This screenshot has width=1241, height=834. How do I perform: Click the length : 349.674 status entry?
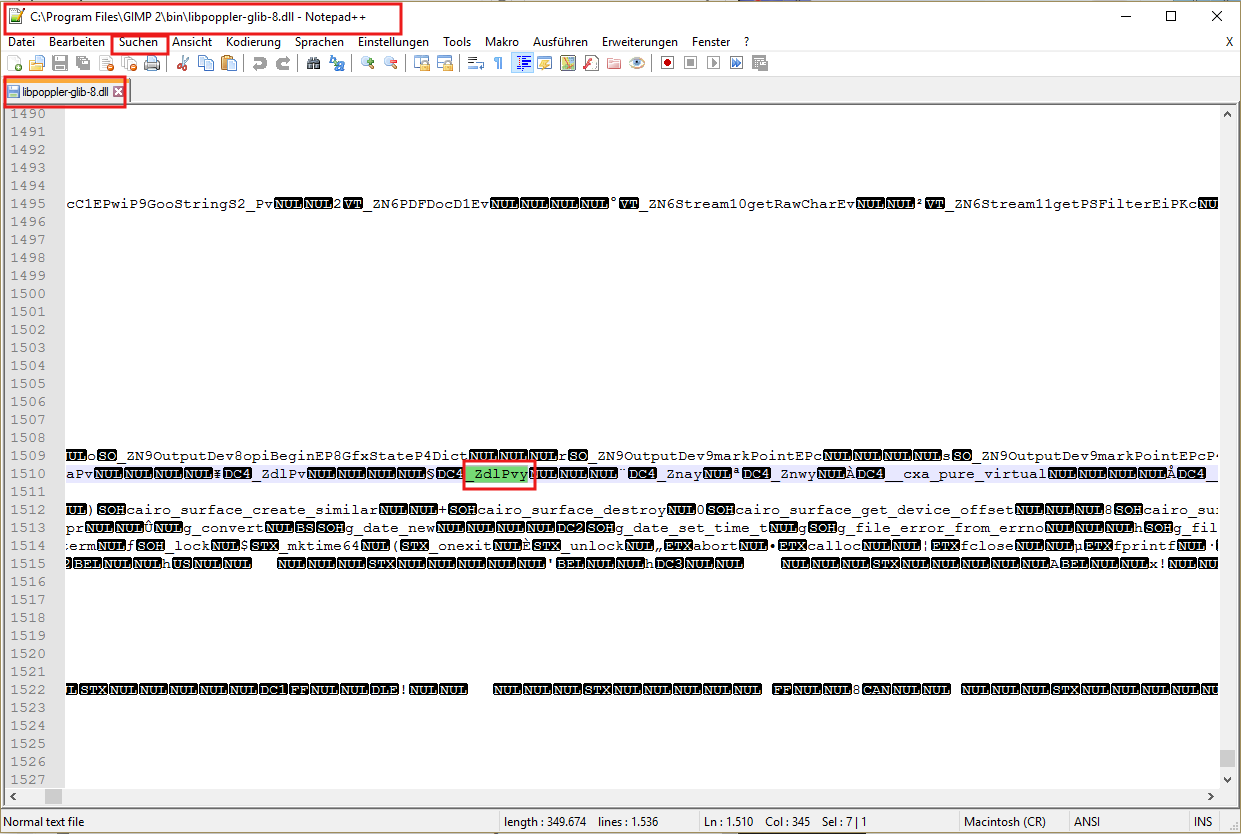(x=545, y=822)
